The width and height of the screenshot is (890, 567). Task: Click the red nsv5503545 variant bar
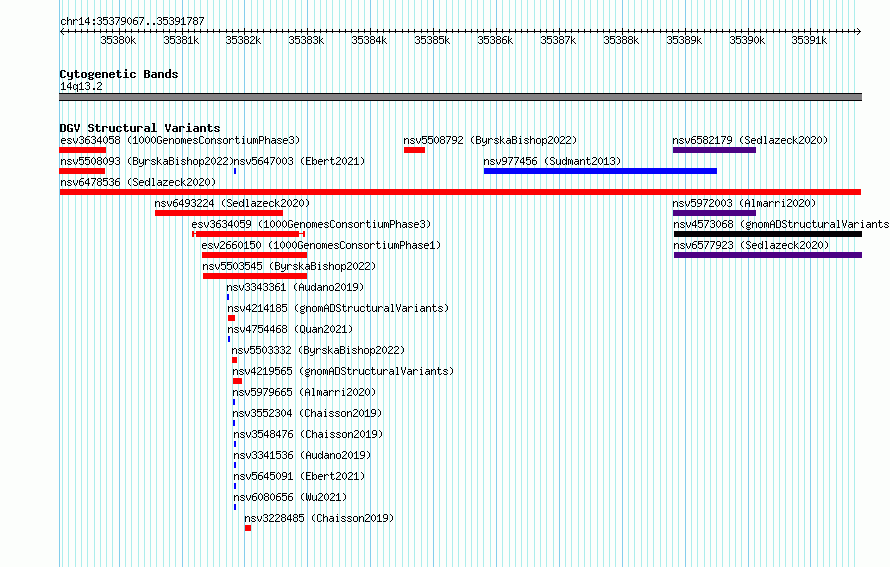[255, 276]
